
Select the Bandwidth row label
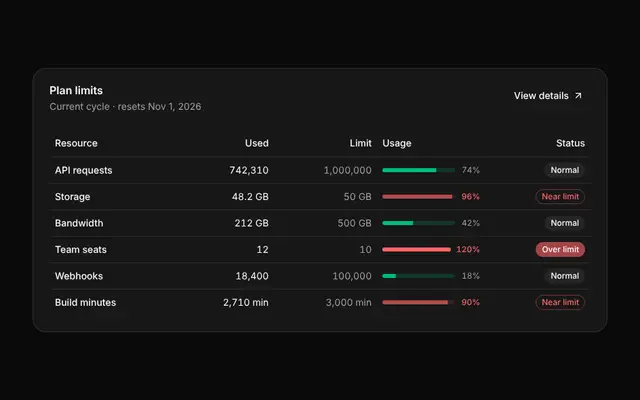[79, 223]
